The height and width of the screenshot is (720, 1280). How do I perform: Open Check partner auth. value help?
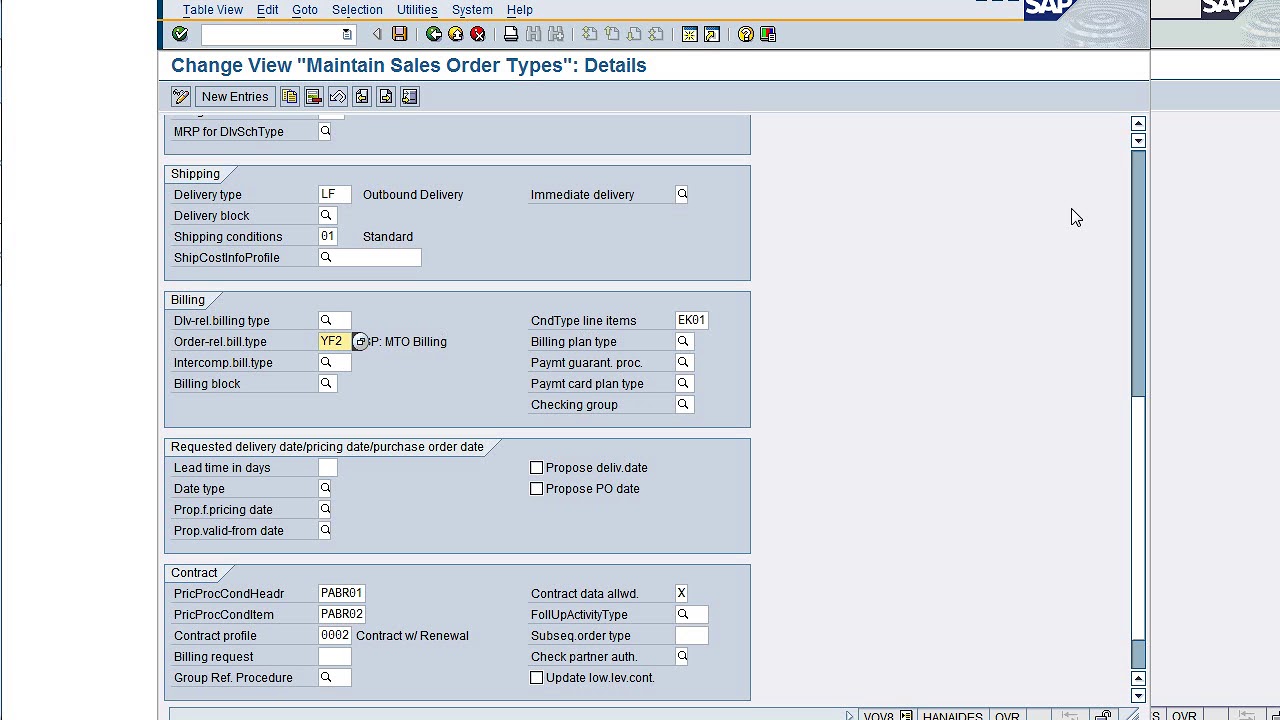(x=682, y=656)
